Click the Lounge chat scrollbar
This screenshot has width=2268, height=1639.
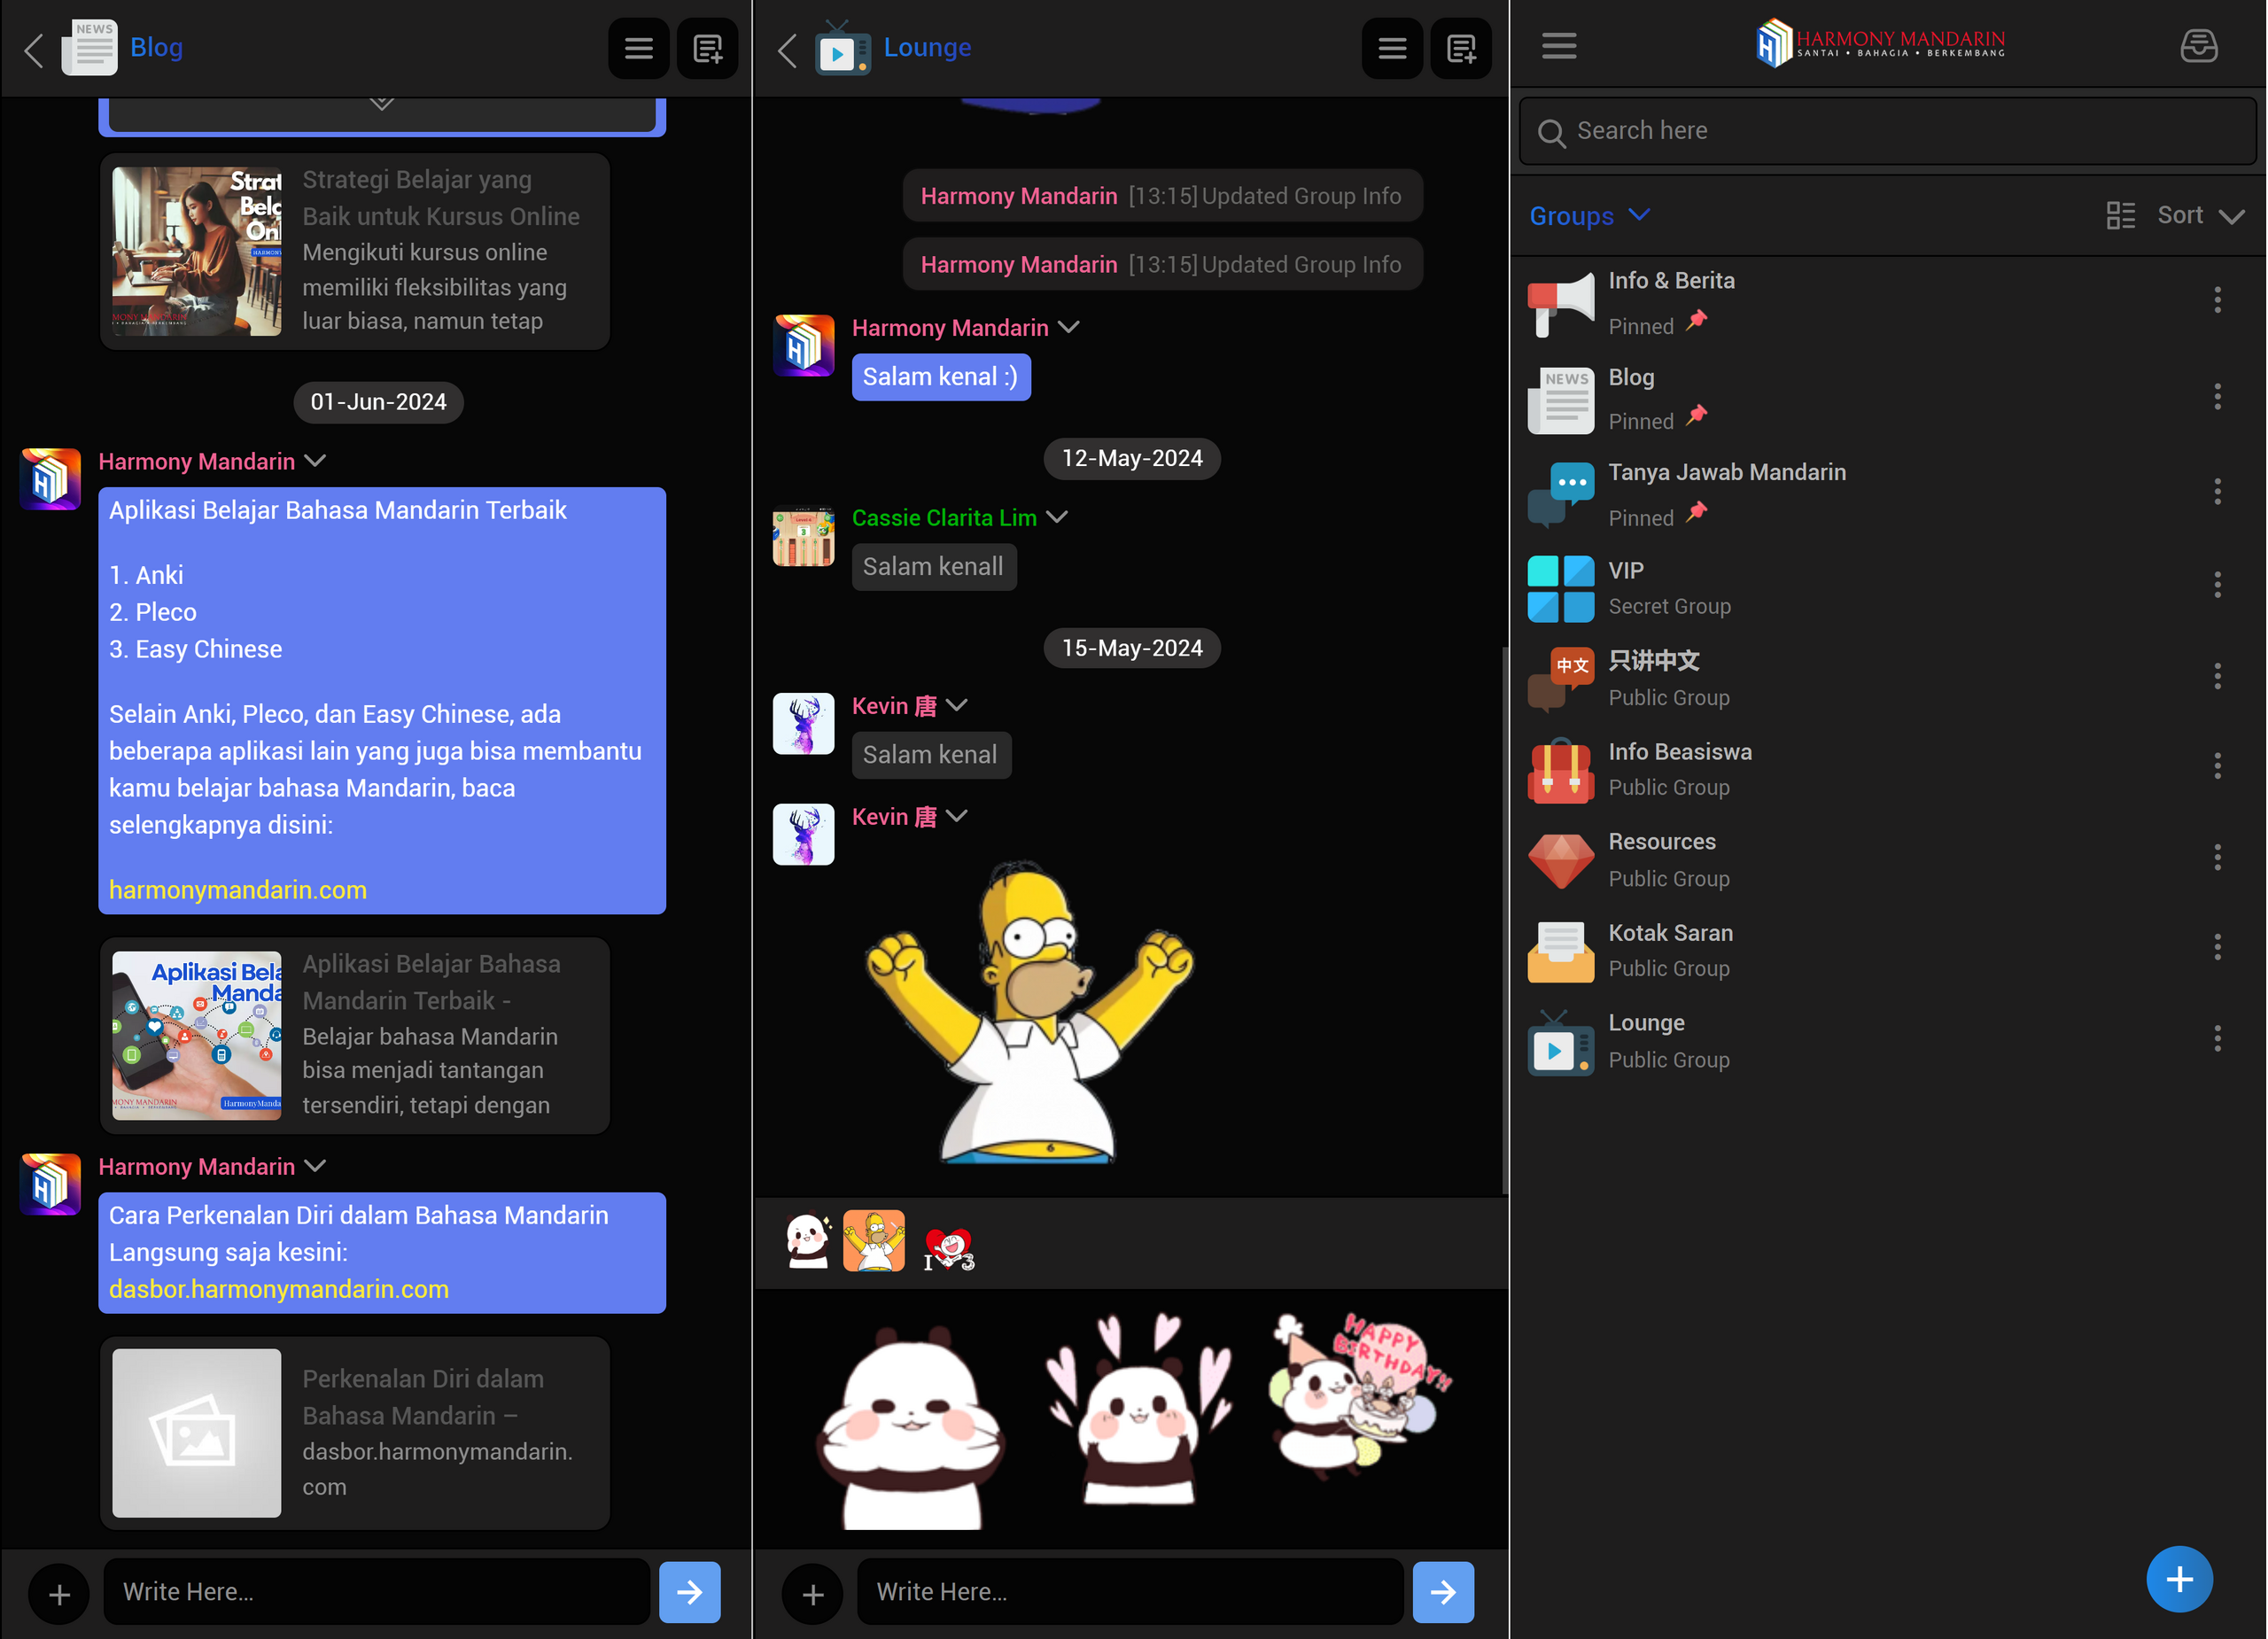1504,920
